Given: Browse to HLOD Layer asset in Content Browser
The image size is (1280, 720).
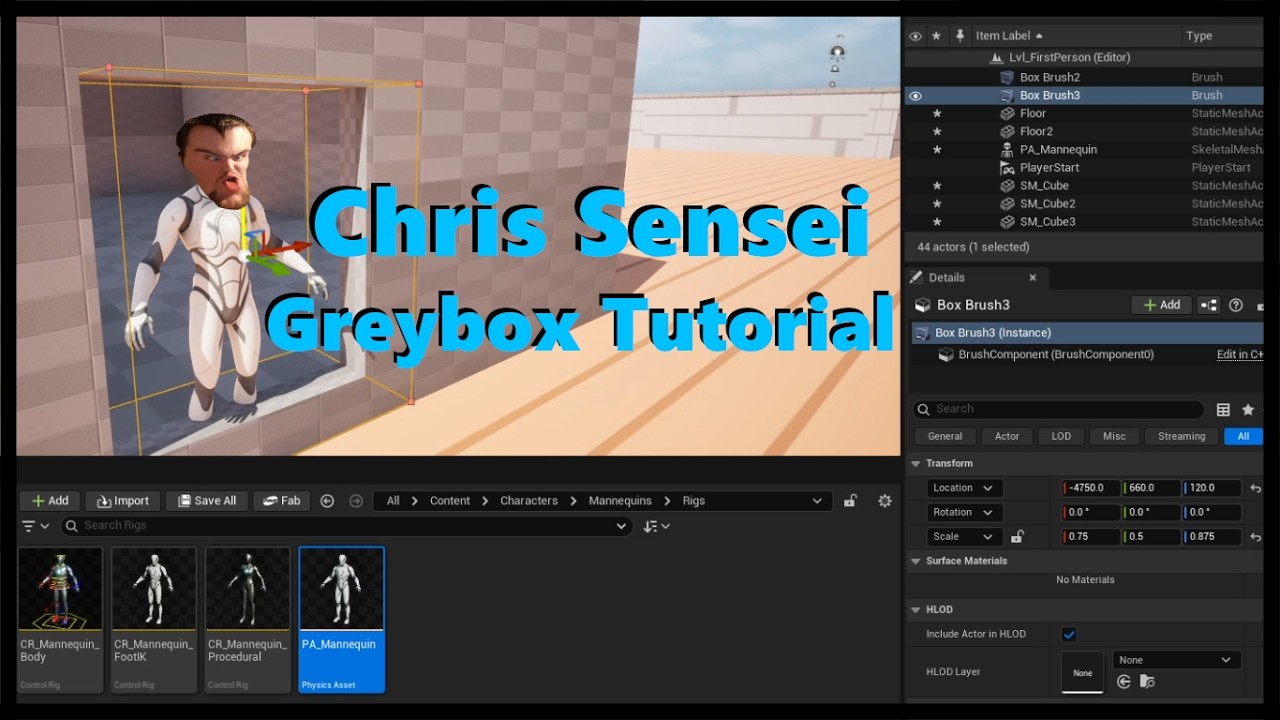Looking at the screenshot, I should 1147,681.
